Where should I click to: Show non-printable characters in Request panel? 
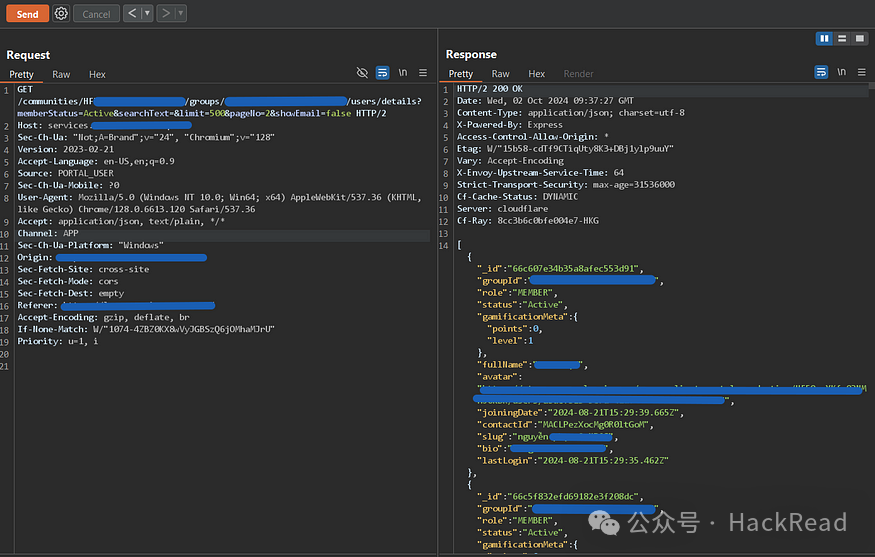(x=403, y=73)
